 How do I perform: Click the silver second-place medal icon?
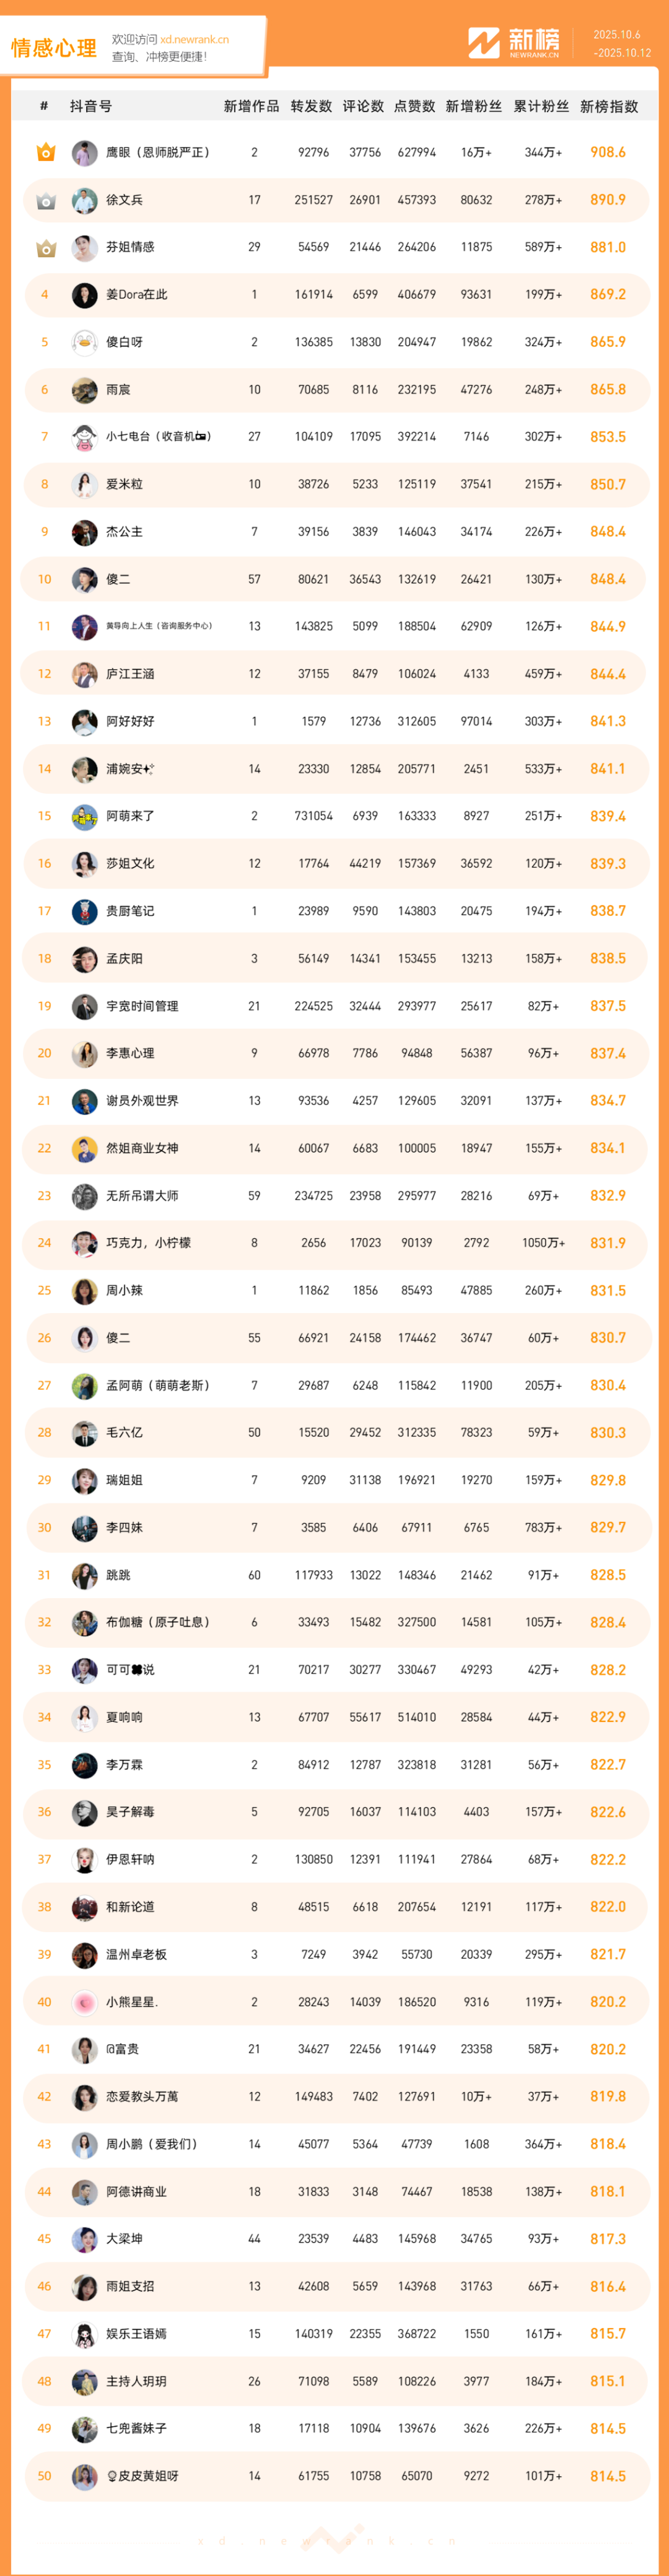click(x=45, y=200)
